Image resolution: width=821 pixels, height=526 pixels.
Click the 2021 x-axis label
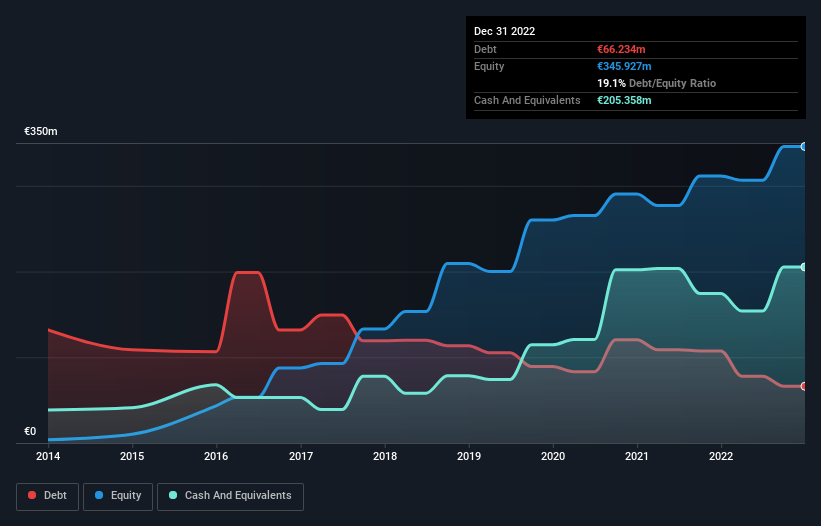(x=637, y=456)
